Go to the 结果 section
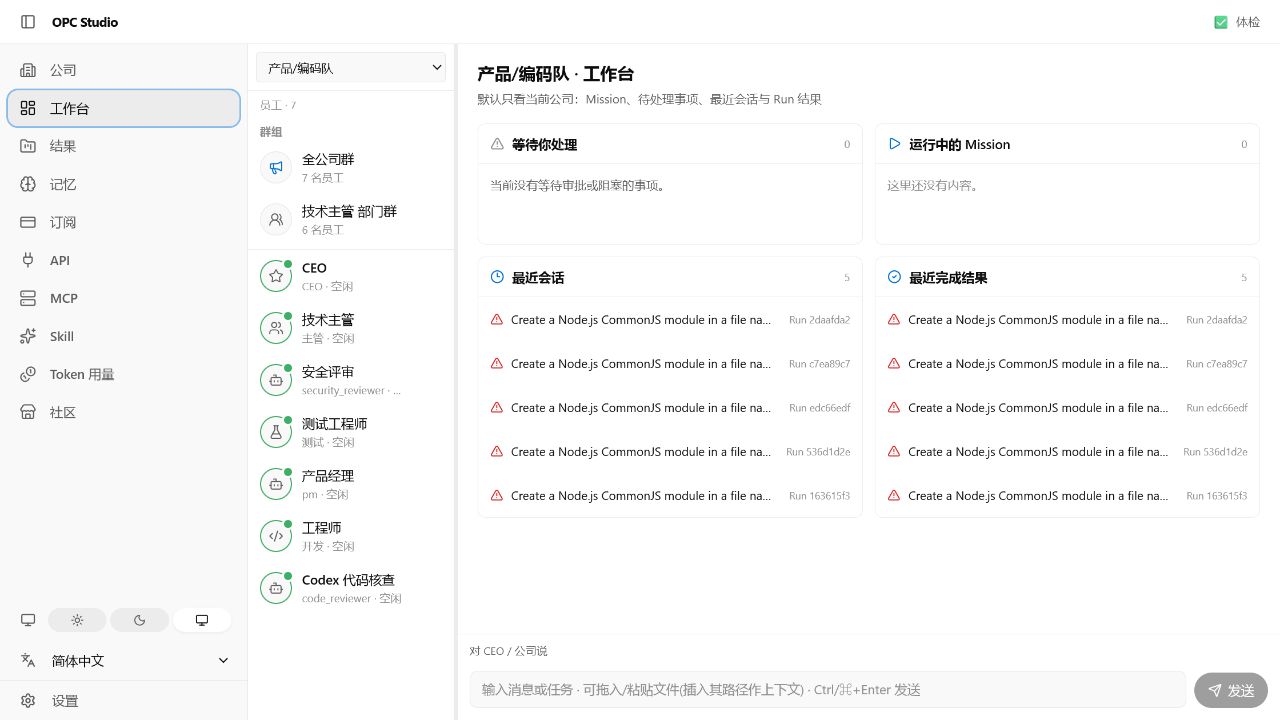This screenshot has width=1280, height=720. coord(124,146)
